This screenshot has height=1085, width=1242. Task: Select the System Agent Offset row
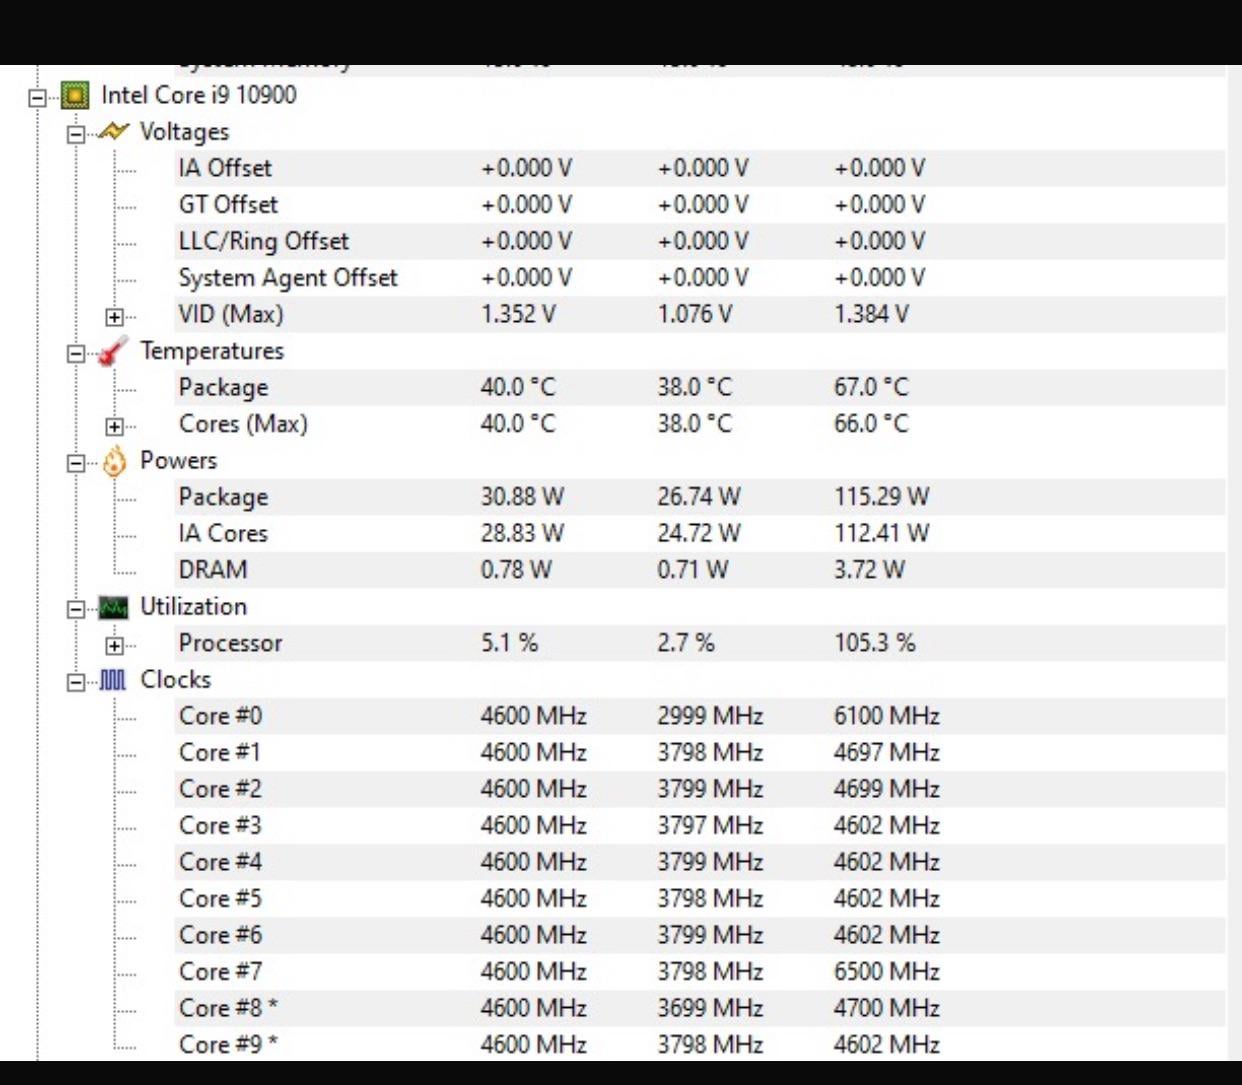(x=700, y=278)
